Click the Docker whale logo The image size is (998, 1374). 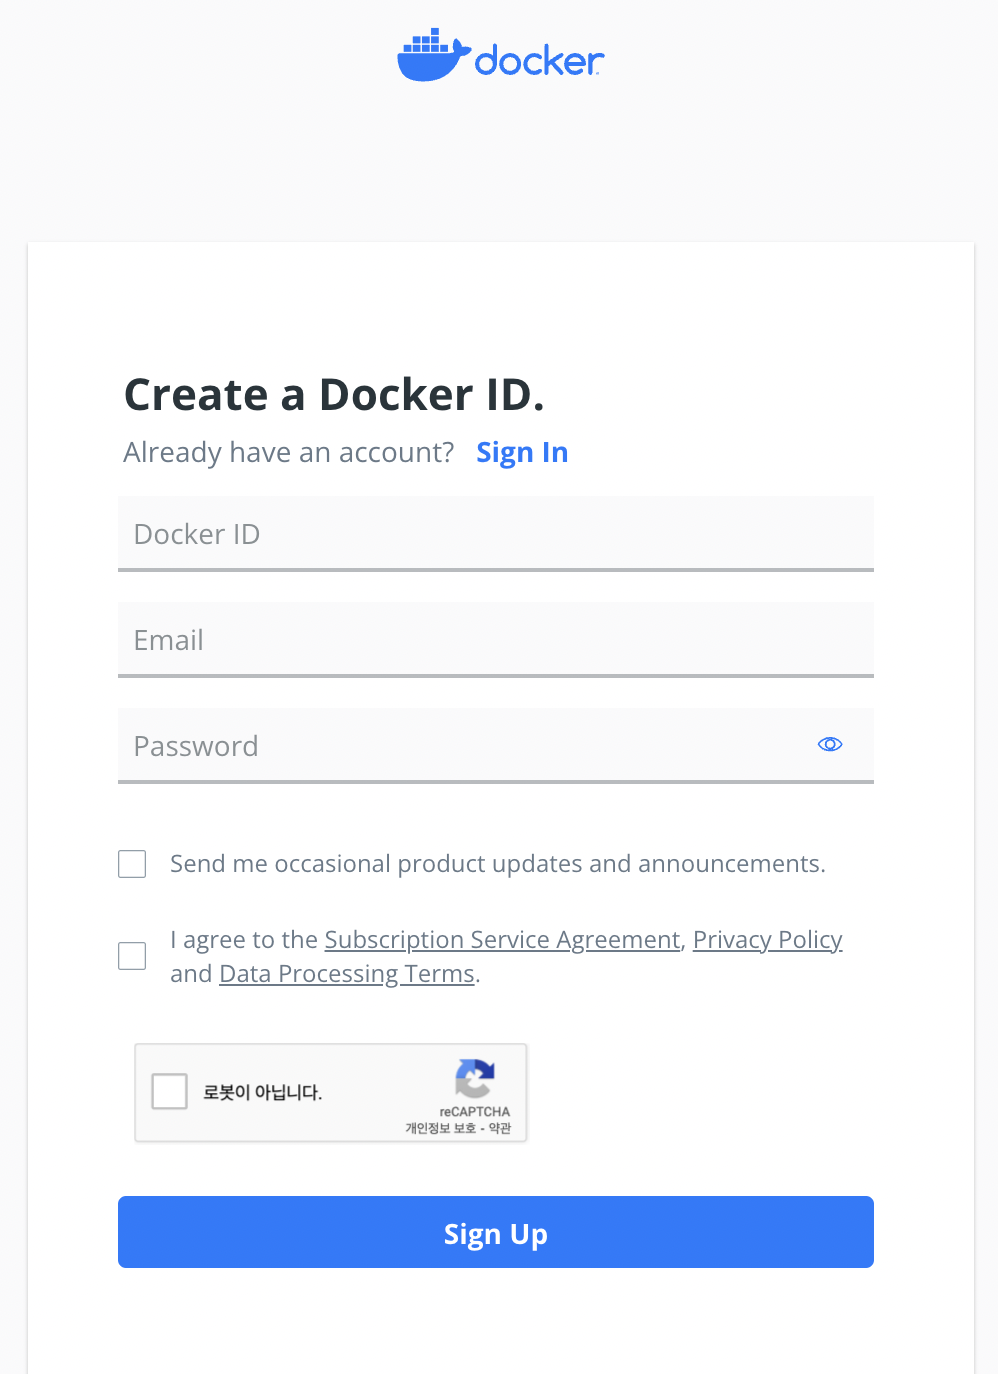(x=501, y=55)
